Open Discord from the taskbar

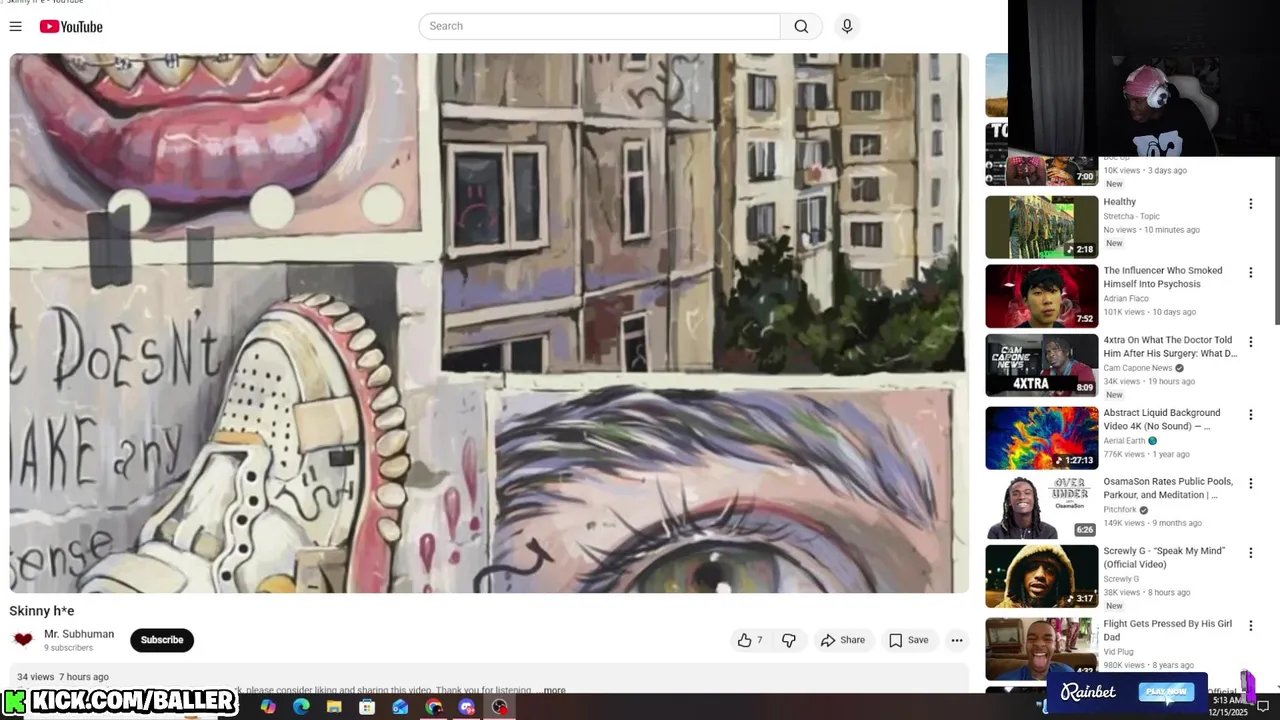466,707
